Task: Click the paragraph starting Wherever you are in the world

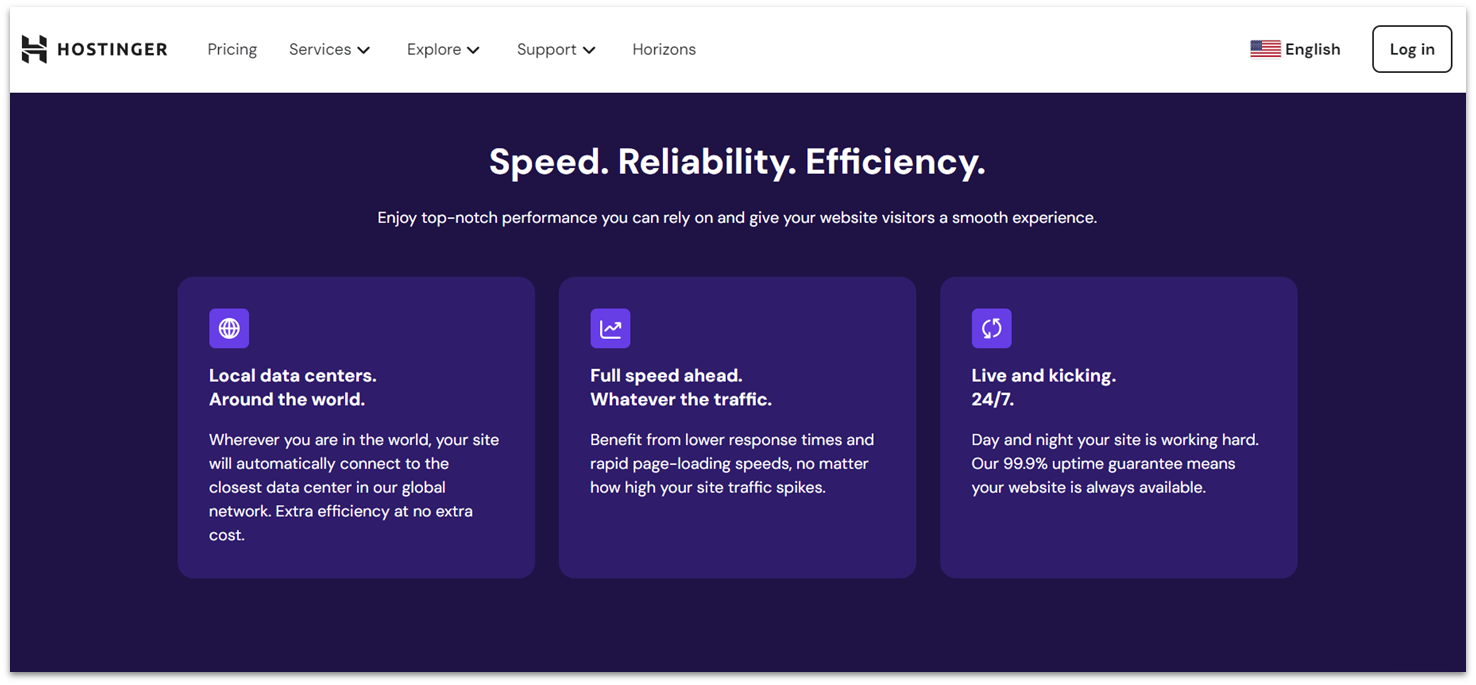Action: pyautogui.click(x=354, y=487)
